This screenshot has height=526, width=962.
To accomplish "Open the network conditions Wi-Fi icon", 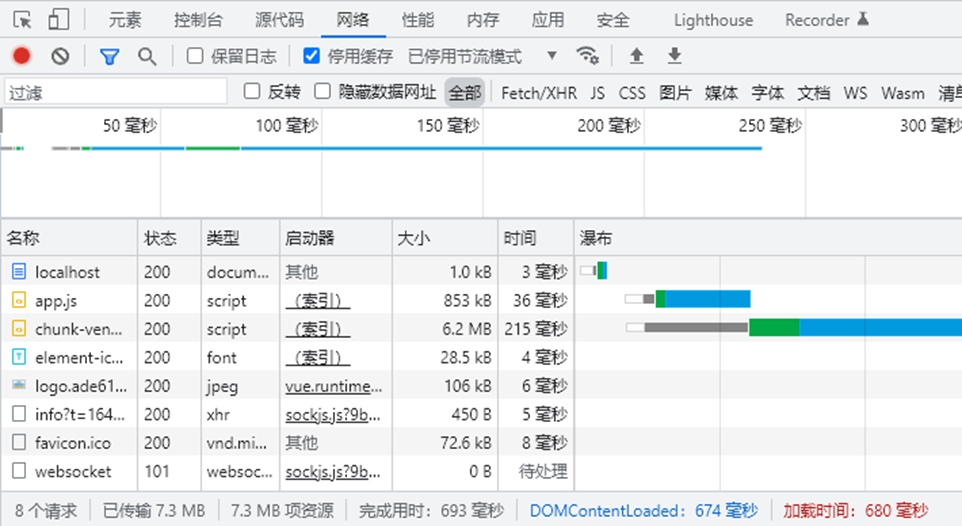I will pos(588,56).
